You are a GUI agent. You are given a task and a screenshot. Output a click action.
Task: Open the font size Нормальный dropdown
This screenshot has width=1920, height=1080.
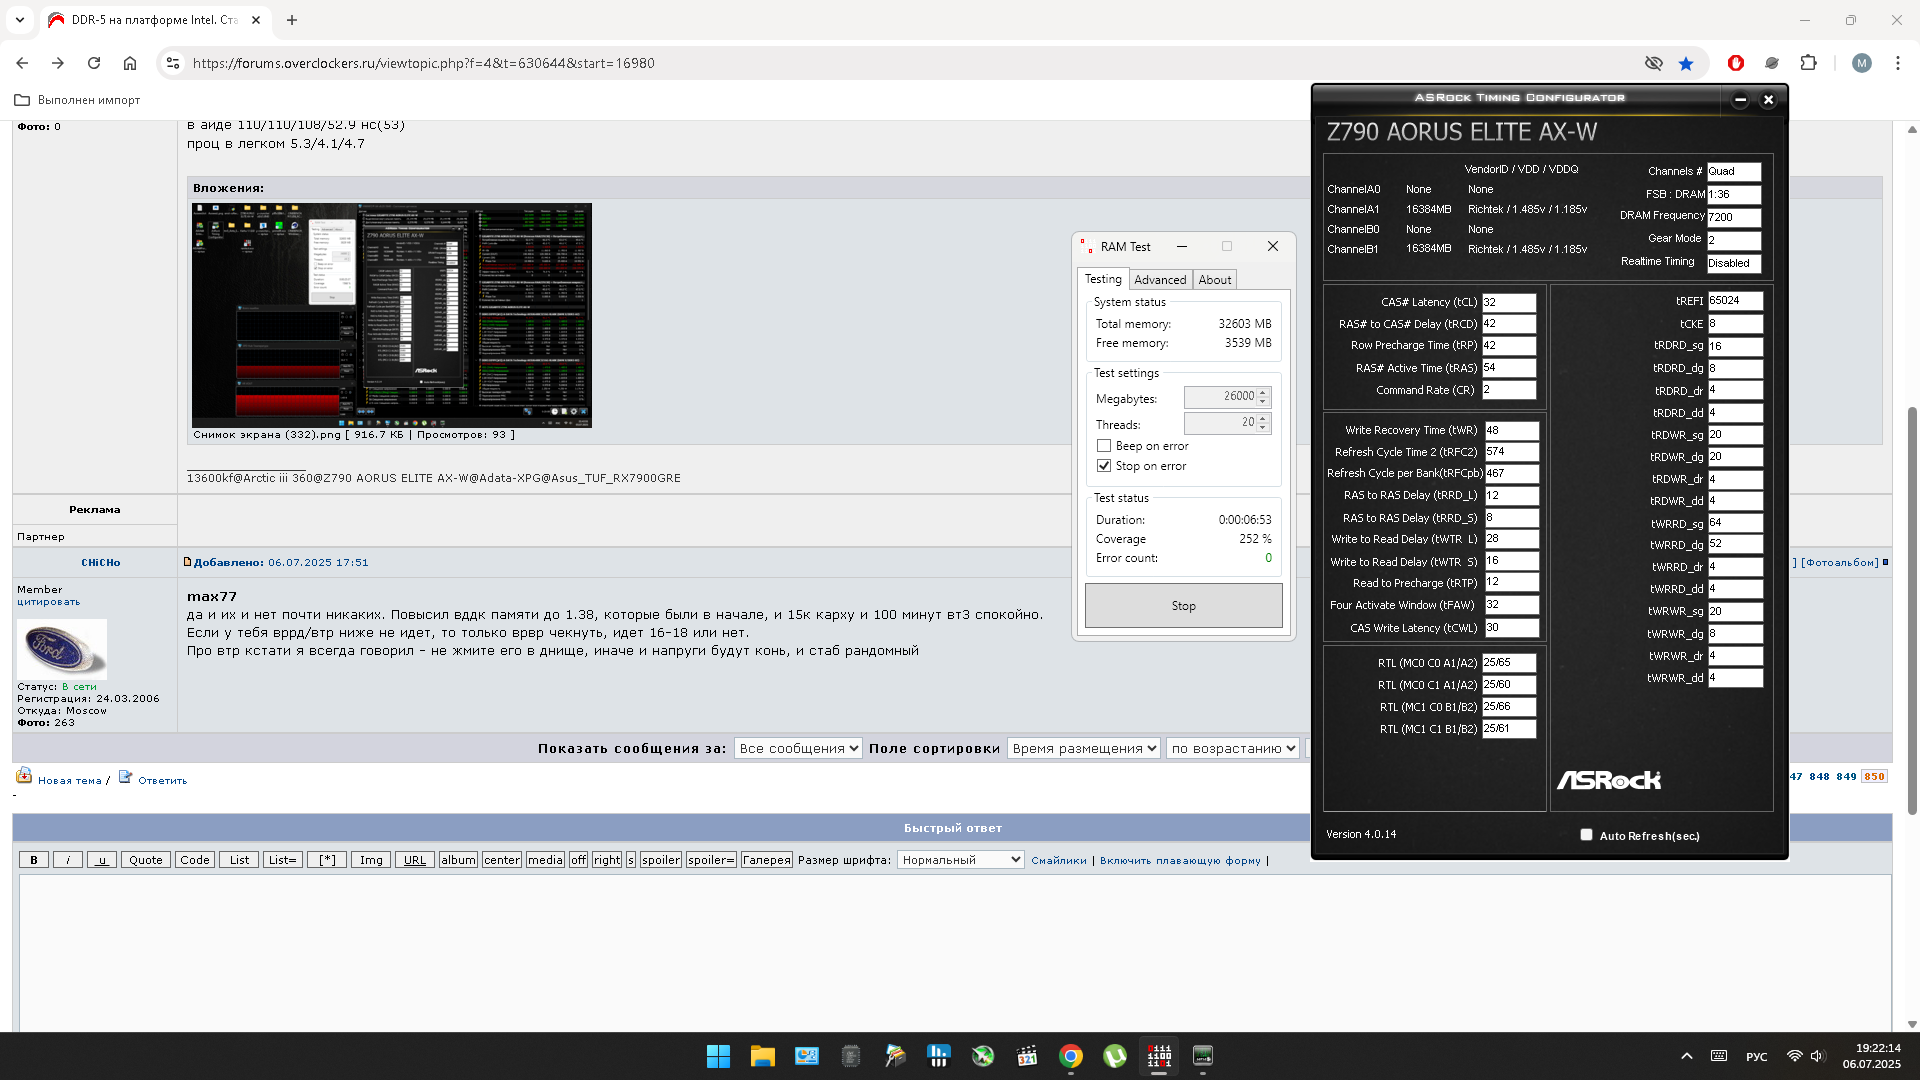click(960, 860)
